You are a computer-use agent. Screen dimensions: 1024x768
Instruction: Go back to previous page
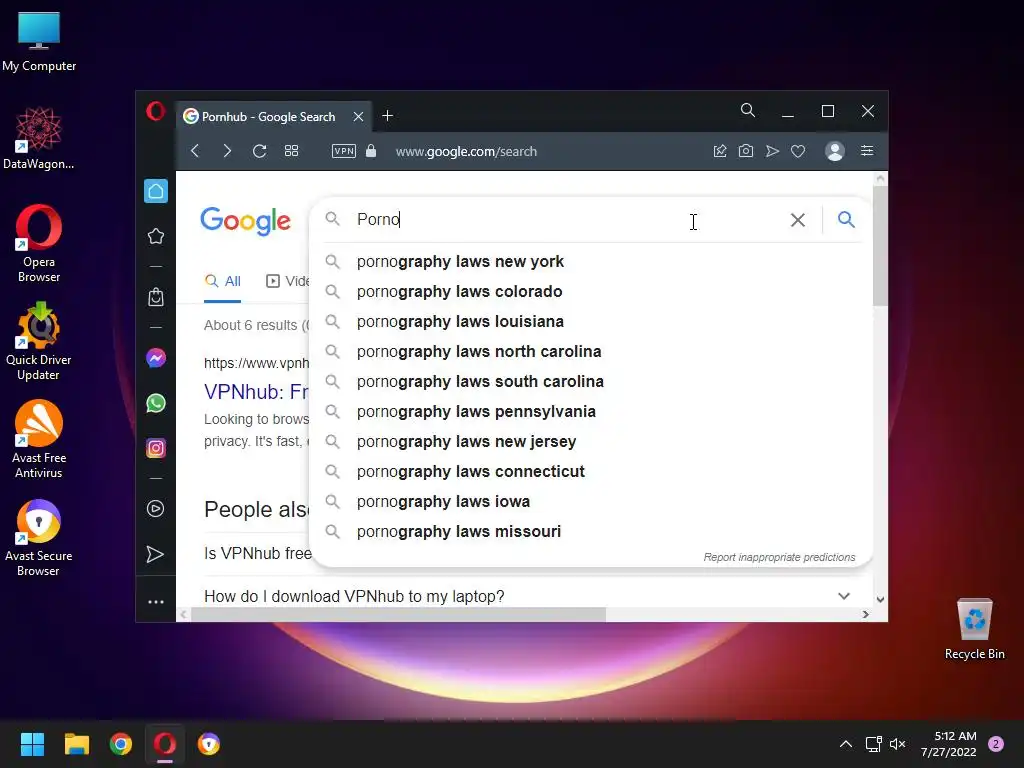click(195, 151)
